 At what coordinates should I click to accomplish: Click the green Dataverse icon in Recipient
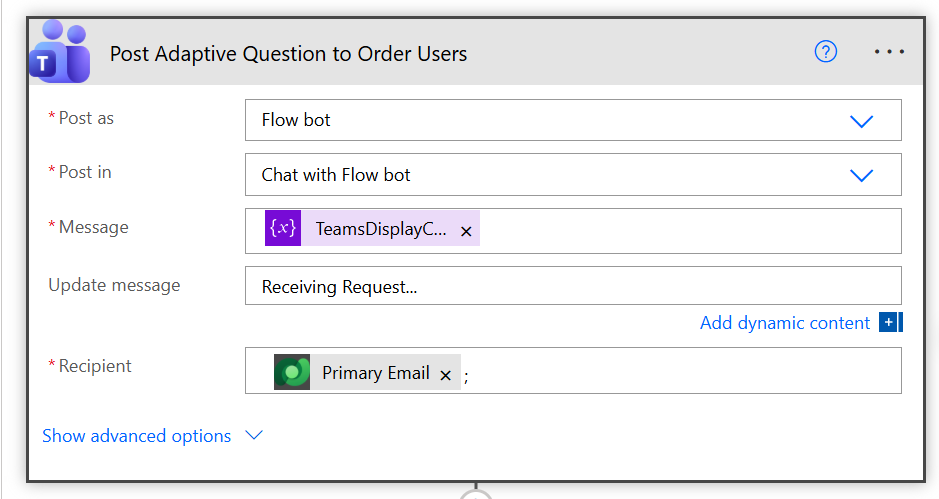tap(292, 372)
